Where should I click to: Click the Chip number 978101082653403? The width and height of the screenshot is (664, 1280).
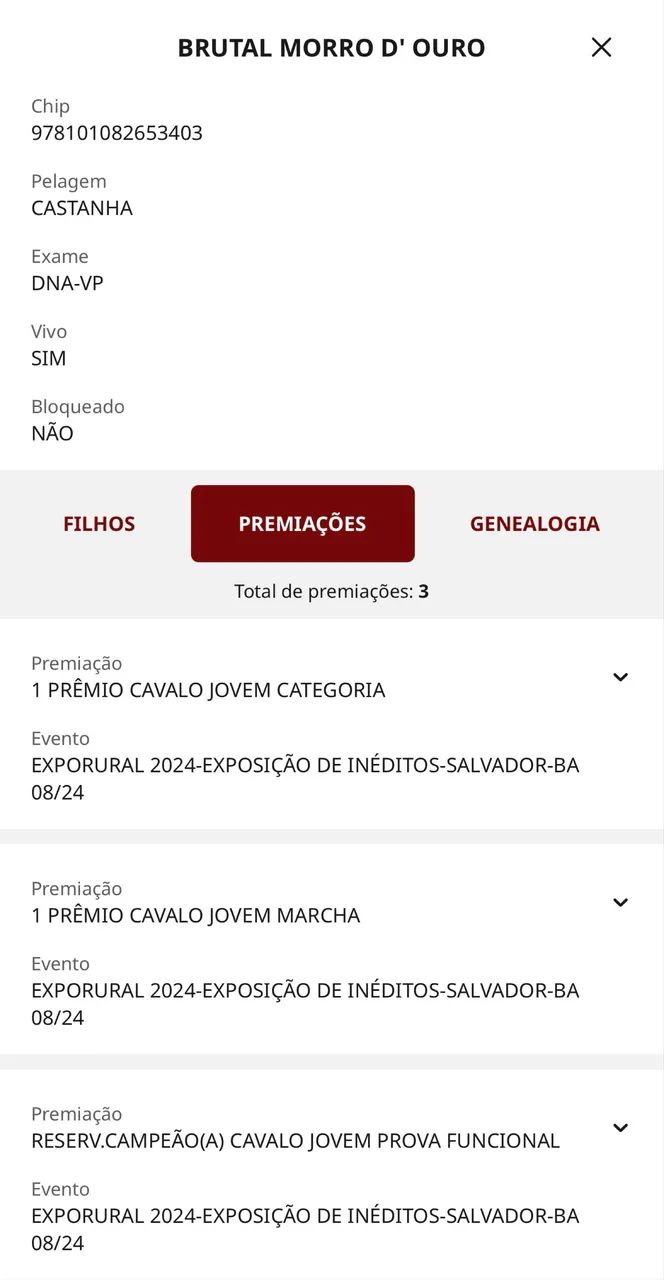(x=115, y=132)
